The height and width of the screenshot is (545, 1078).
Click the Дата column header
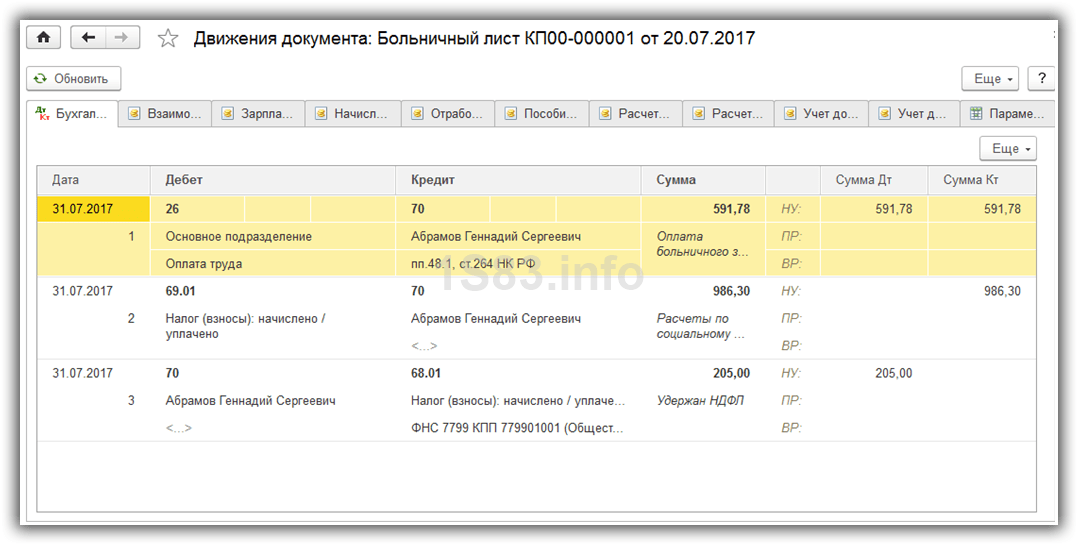(x=94, y=180)
